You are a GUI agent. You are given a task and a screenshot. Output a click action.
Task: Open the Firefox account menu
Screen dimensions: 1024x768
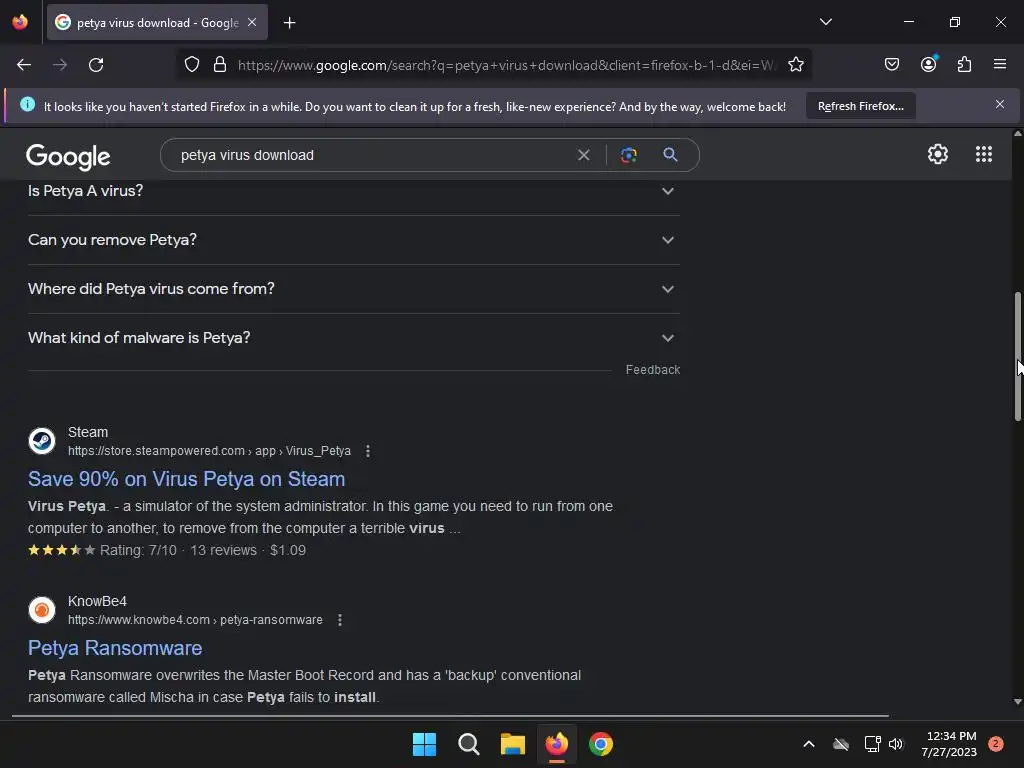[929, 64]
